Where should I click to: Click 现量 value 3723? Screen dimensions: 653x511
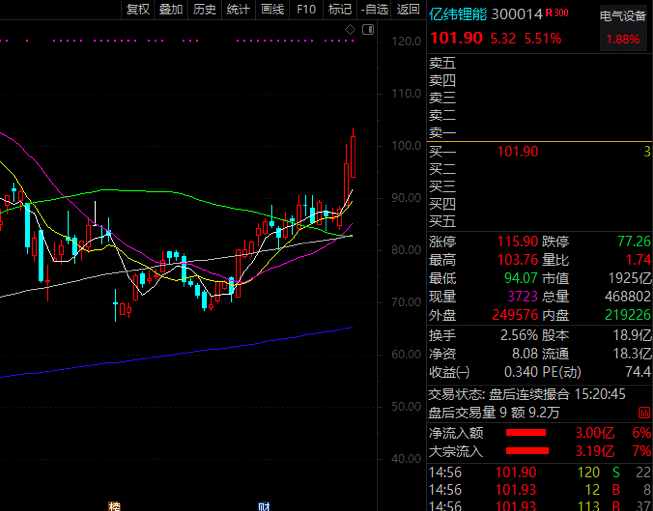pos(523,297)
